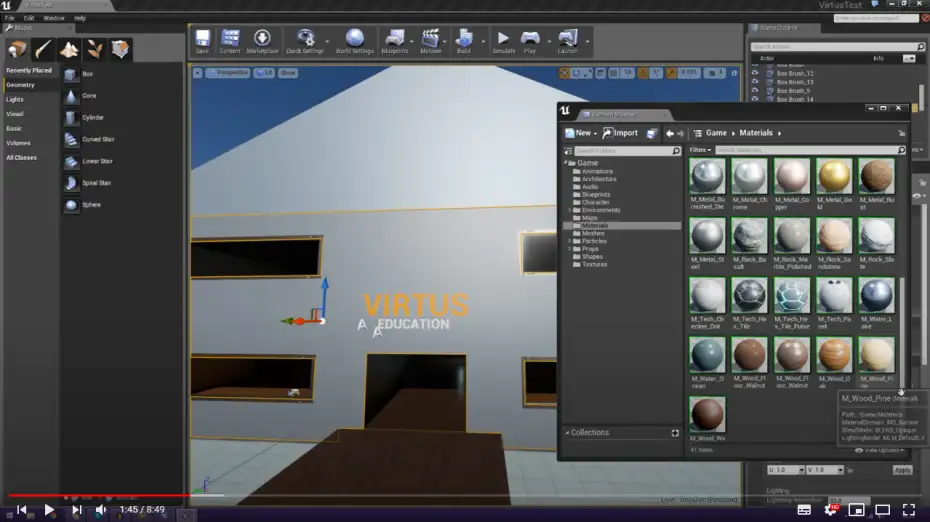Expand the Environments folder
Image resolution: width=930 pixels, height=522 pixels.
pos(570,210)
